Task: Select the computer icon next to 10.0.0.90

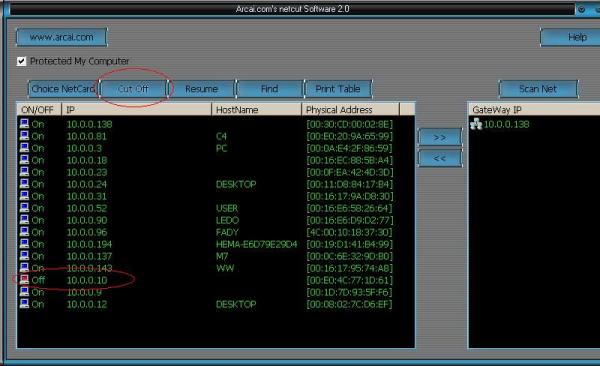Action: coord(24,220)
